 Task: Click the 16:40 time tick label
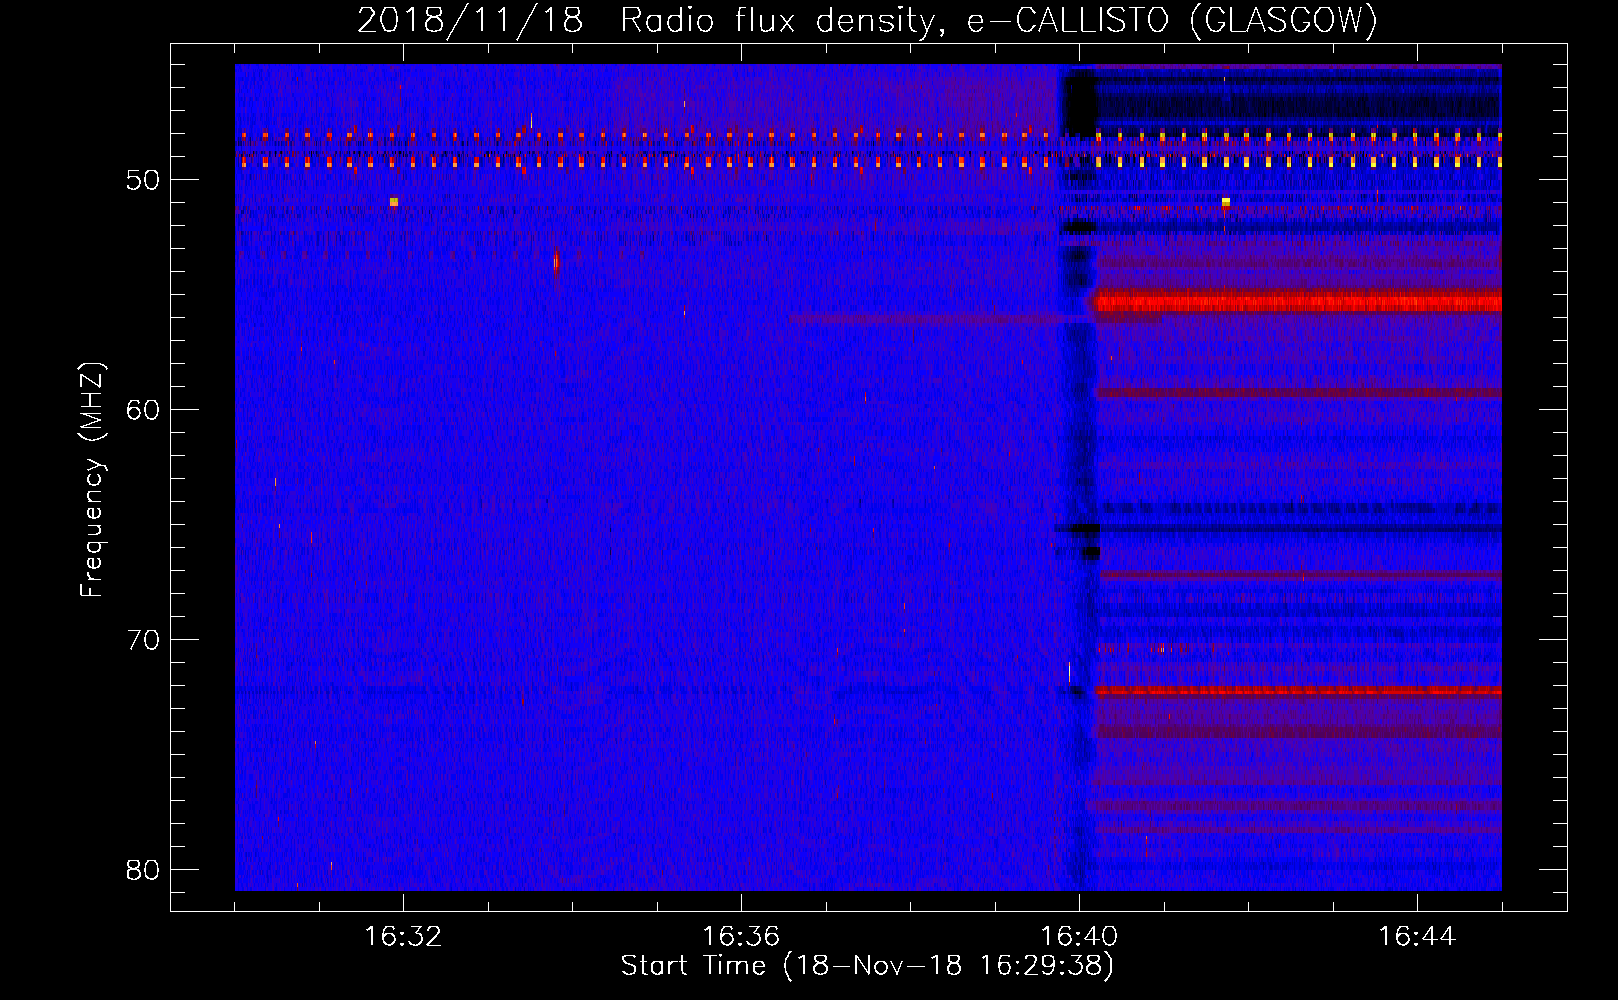[1079, 936]
